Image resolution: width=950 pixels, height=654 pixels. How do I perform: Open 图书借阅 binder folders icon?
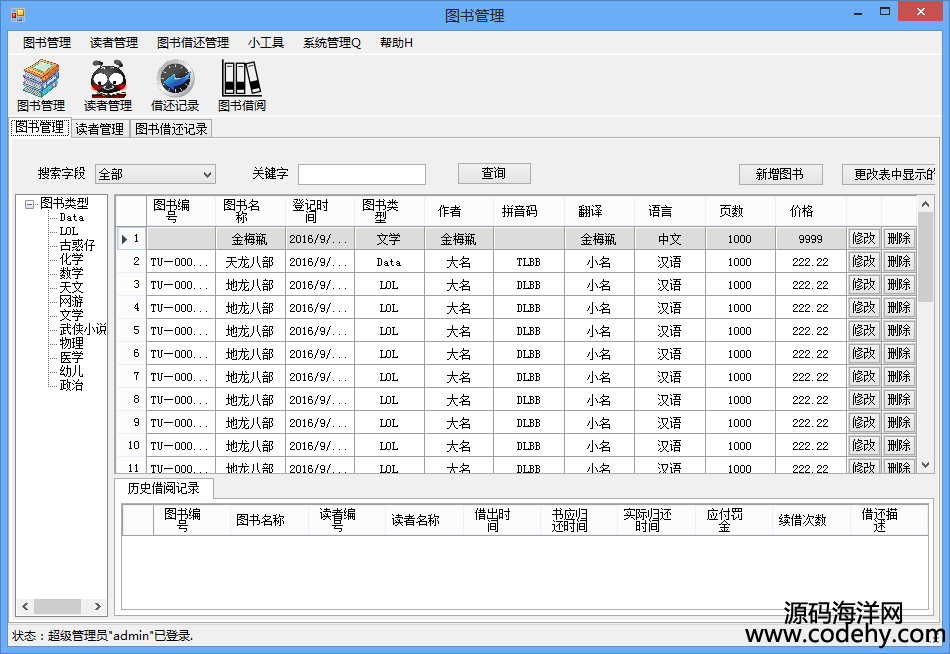tap(241, 79)
